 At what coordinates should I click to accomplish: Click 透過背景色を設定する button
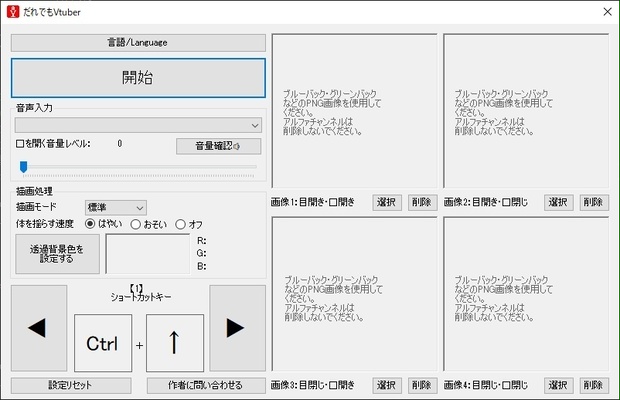(x=57, y=254)
